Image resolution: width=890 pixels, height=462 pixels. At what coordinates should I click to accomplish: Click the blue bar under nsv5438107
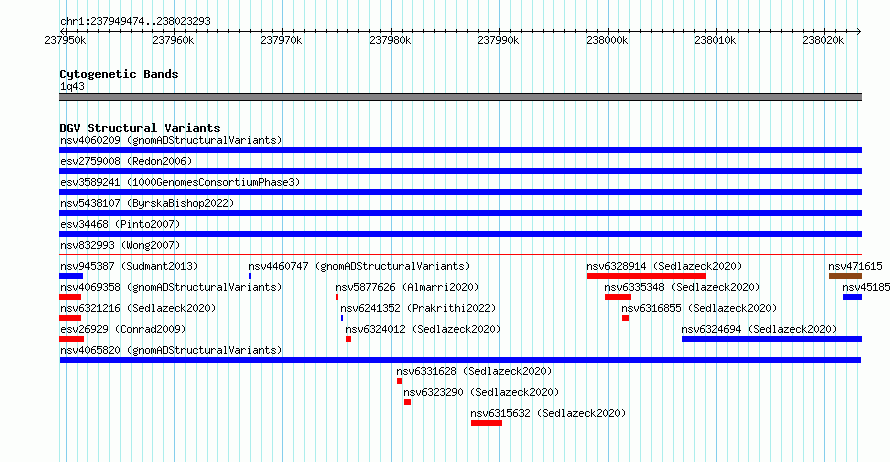(x=460, y=213)
